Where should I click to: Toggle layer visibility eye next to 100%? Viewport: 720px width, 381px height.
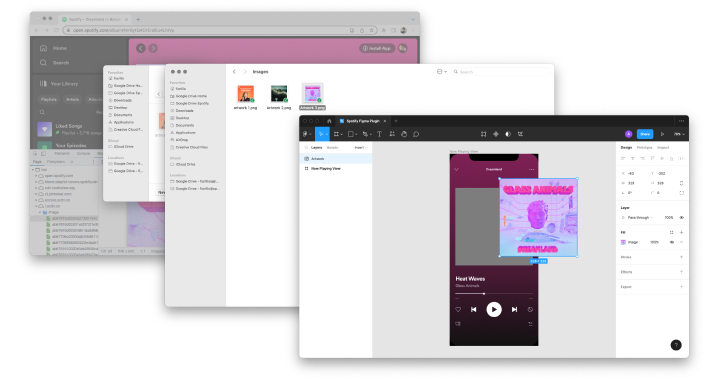coord(681,218)
